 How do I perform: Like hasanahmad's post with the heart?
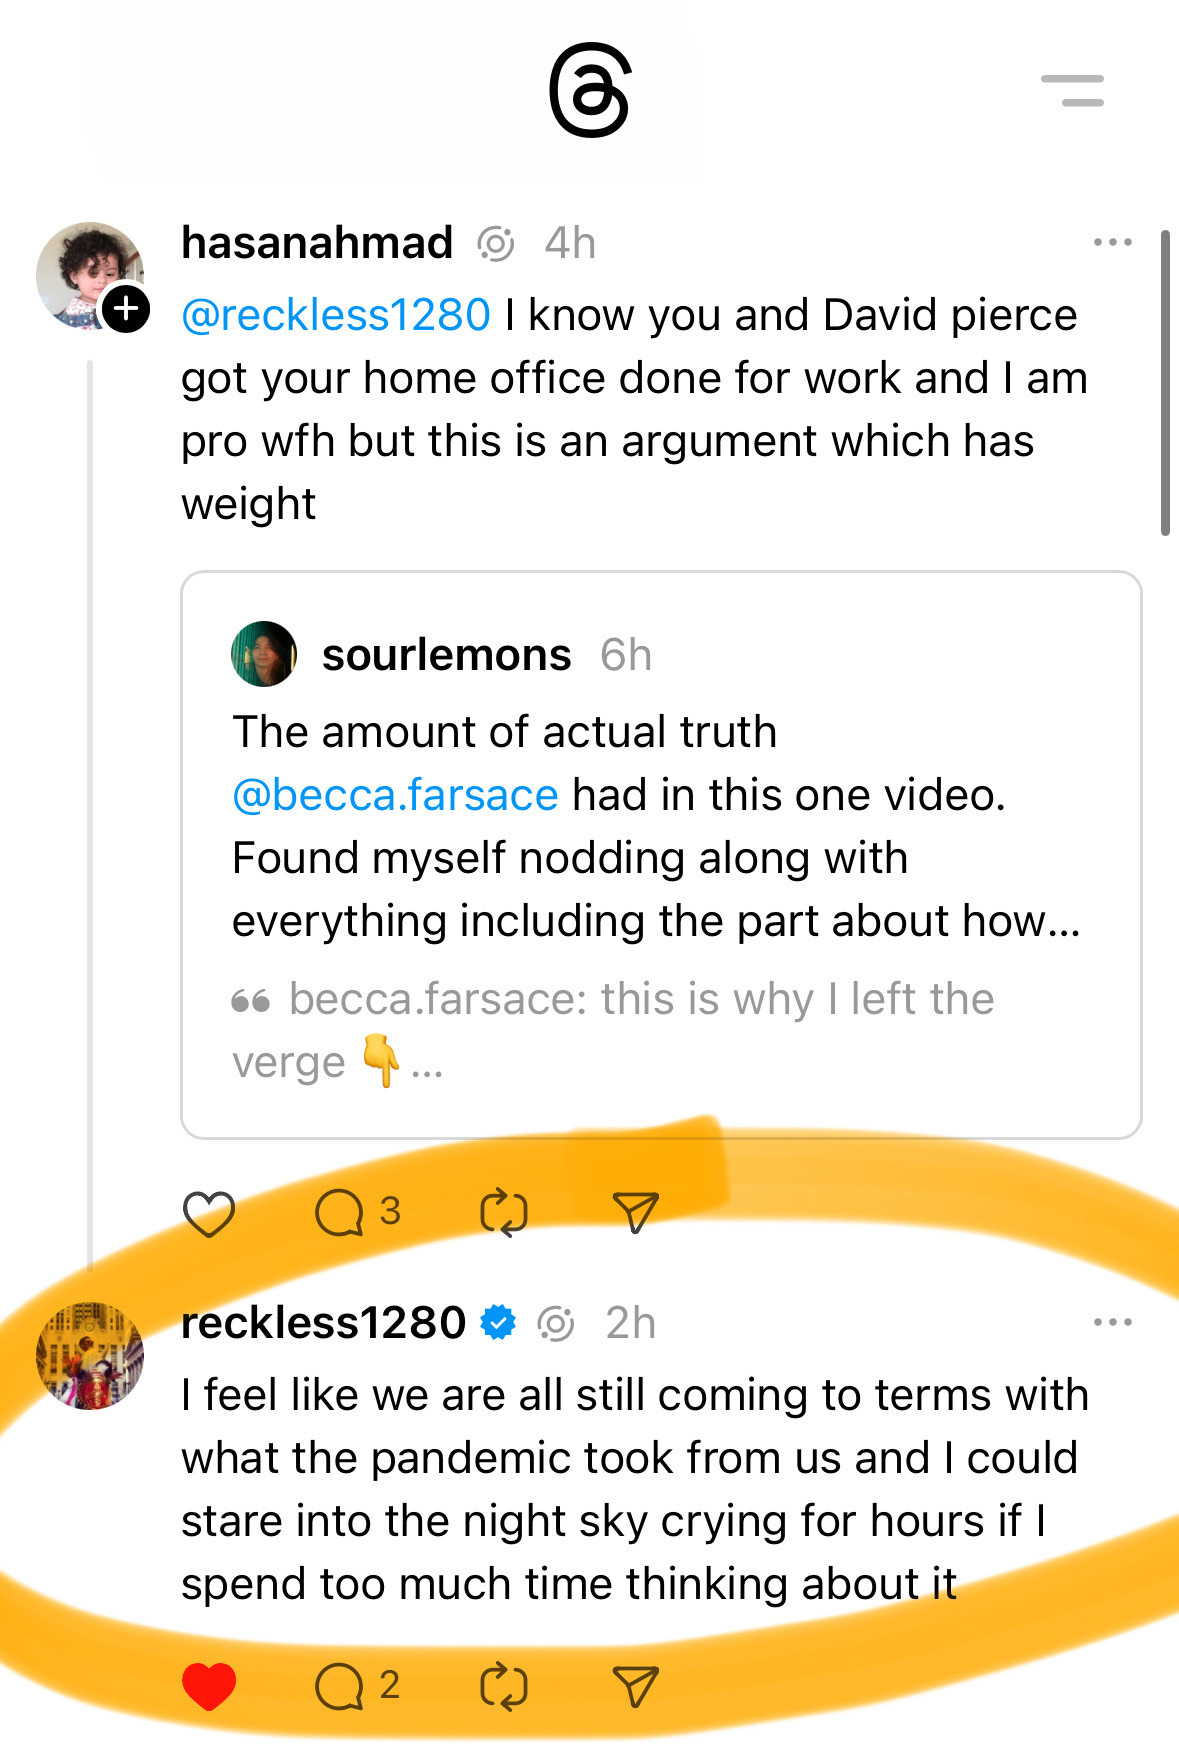[209, 1213]
